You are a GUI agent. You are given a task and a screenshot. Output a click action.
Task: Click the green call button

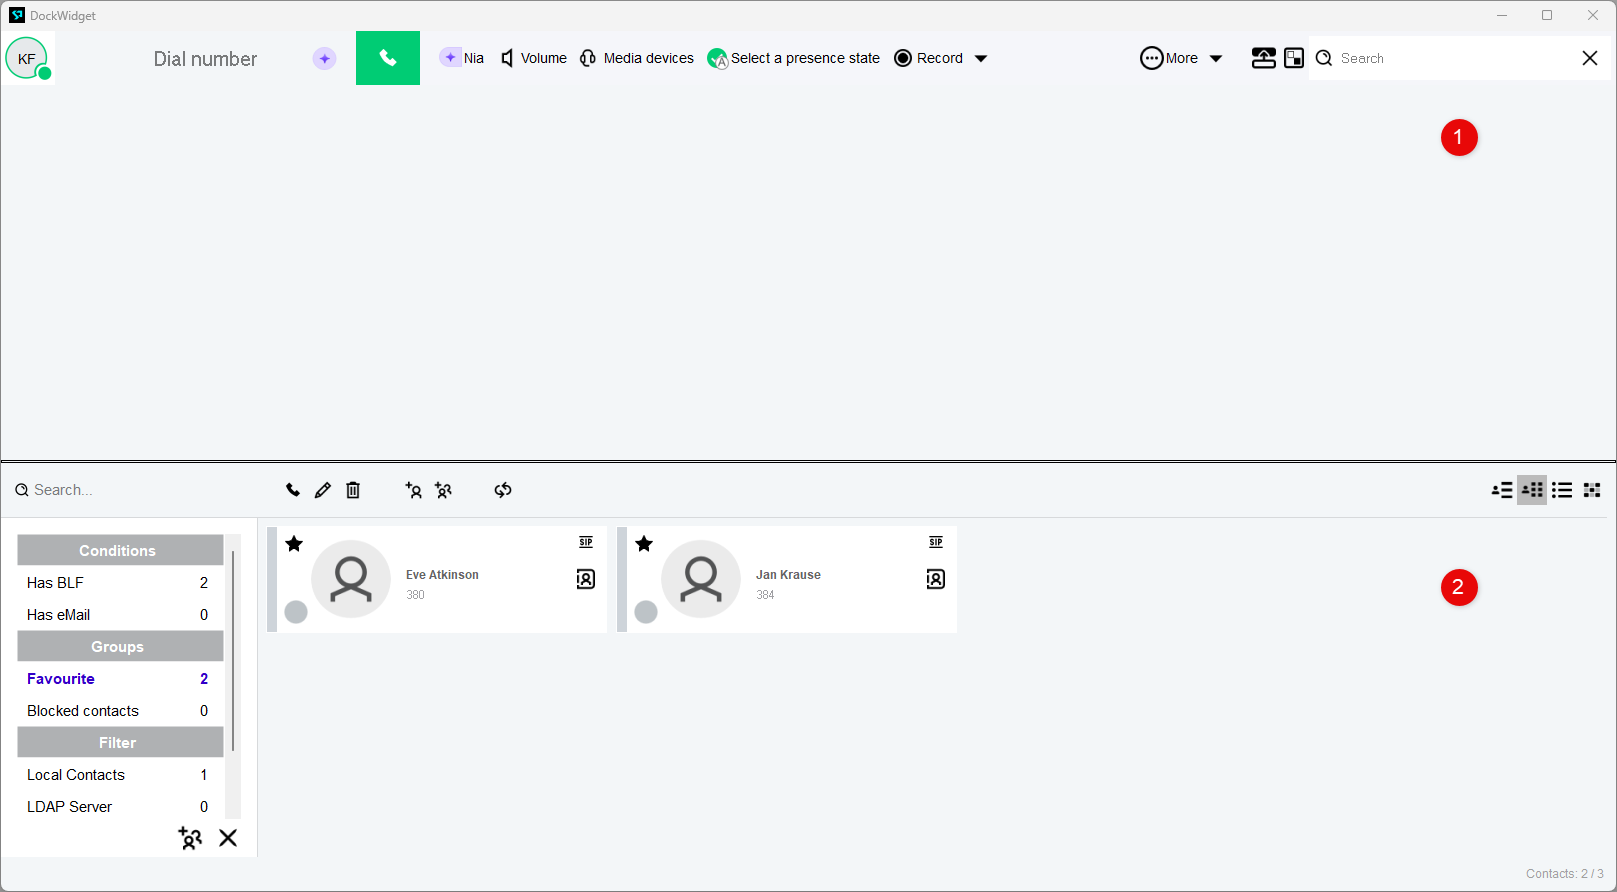(x=388, y=58)
